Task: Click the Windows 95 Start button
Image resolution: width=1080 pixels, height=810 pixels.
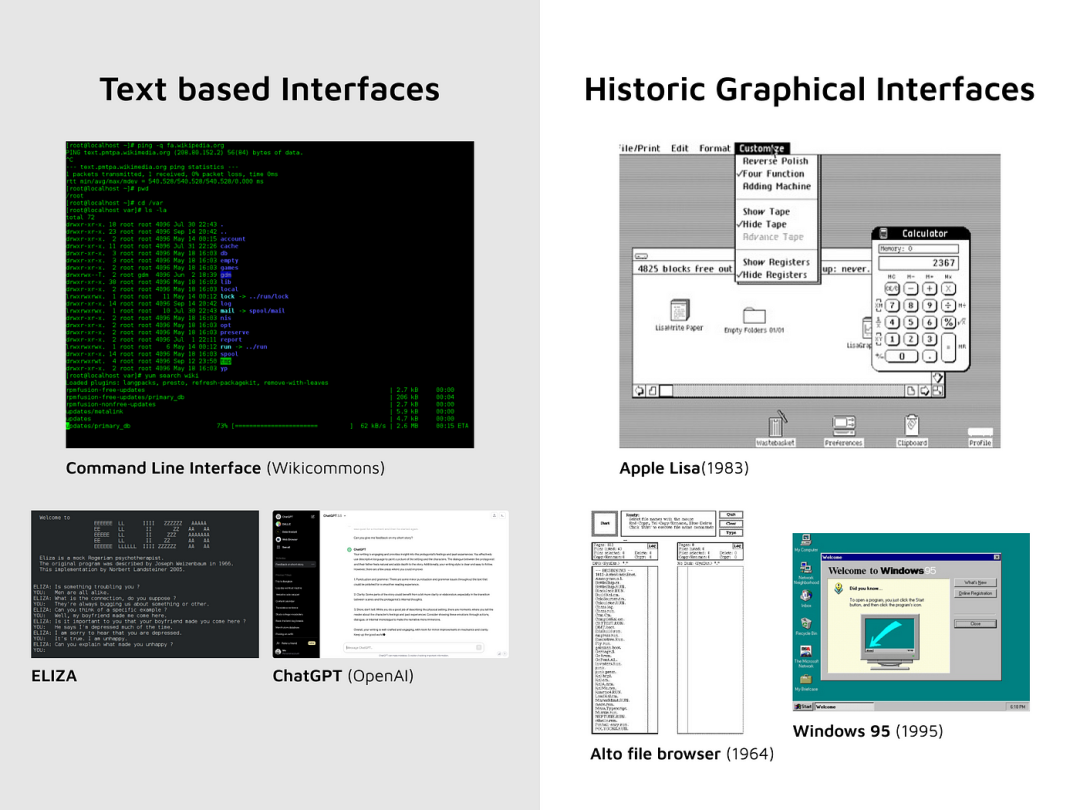Action: [x=803, y=707]
